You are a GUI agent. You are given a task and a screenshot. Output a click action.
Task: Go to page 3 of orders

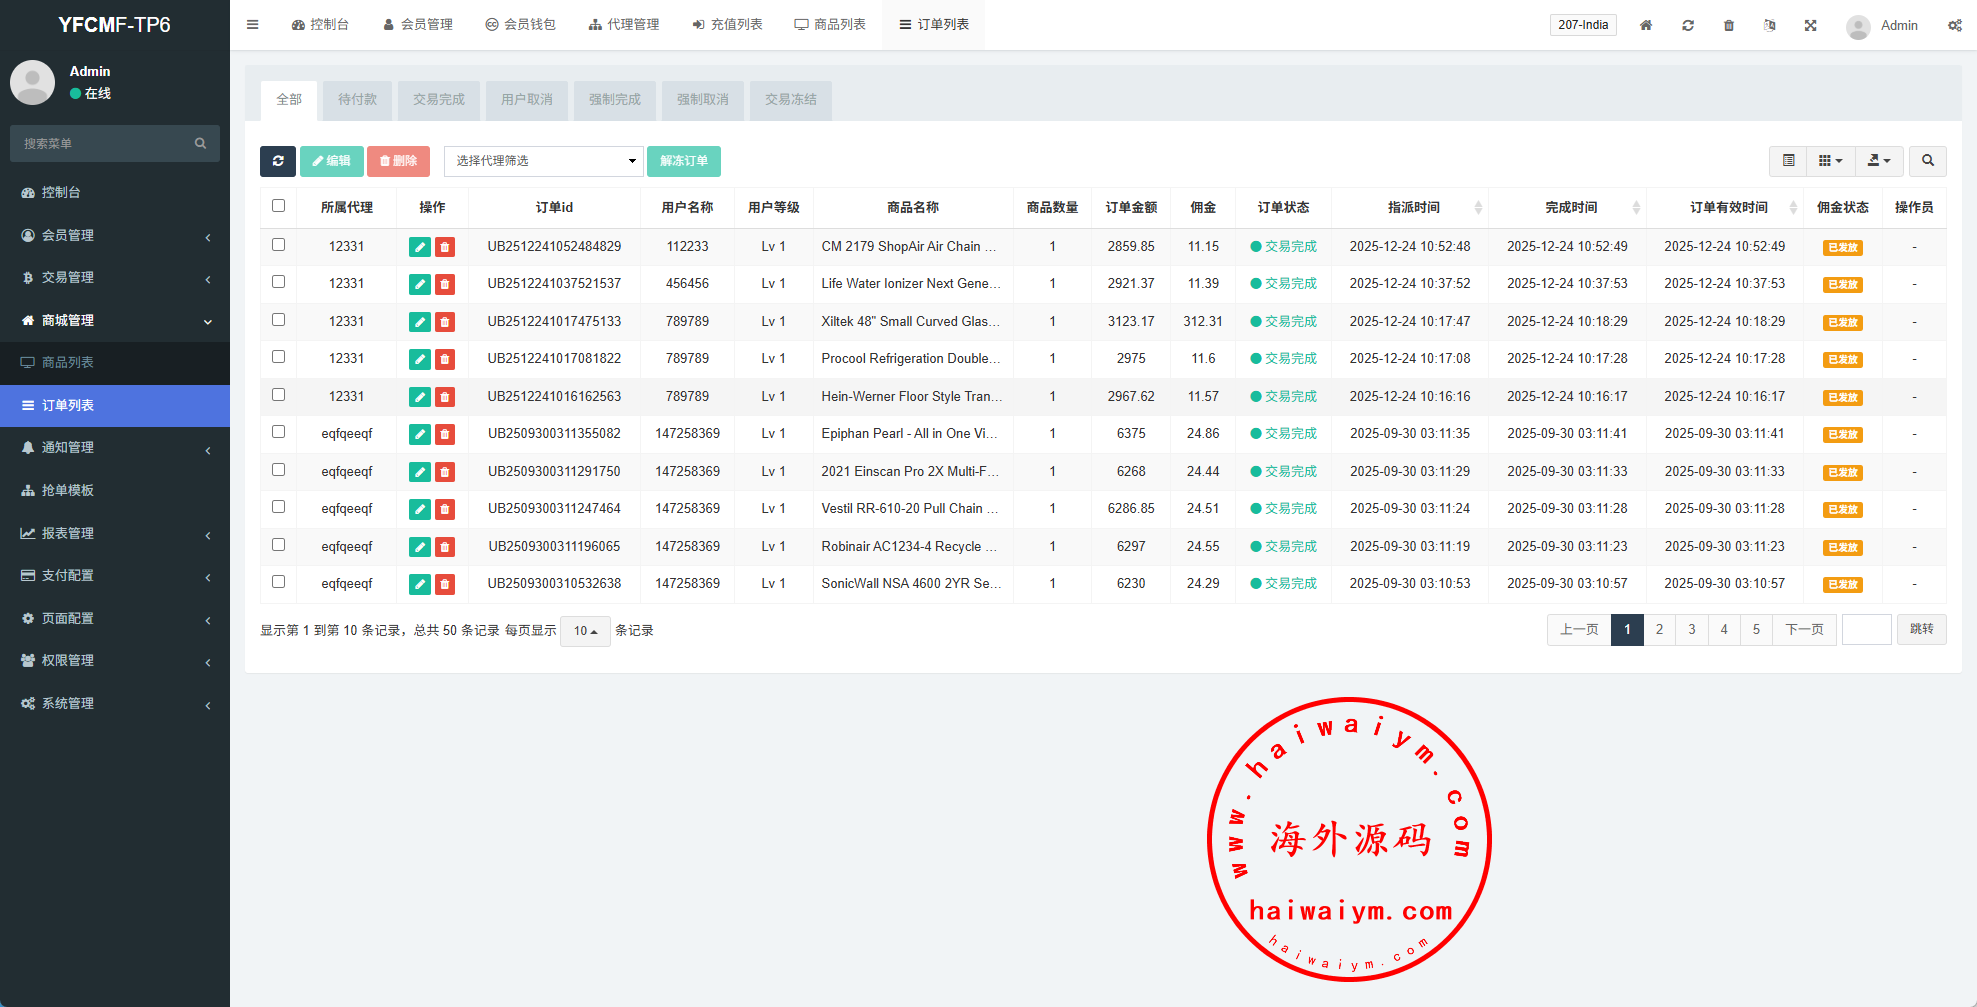tap(1691, 630)
